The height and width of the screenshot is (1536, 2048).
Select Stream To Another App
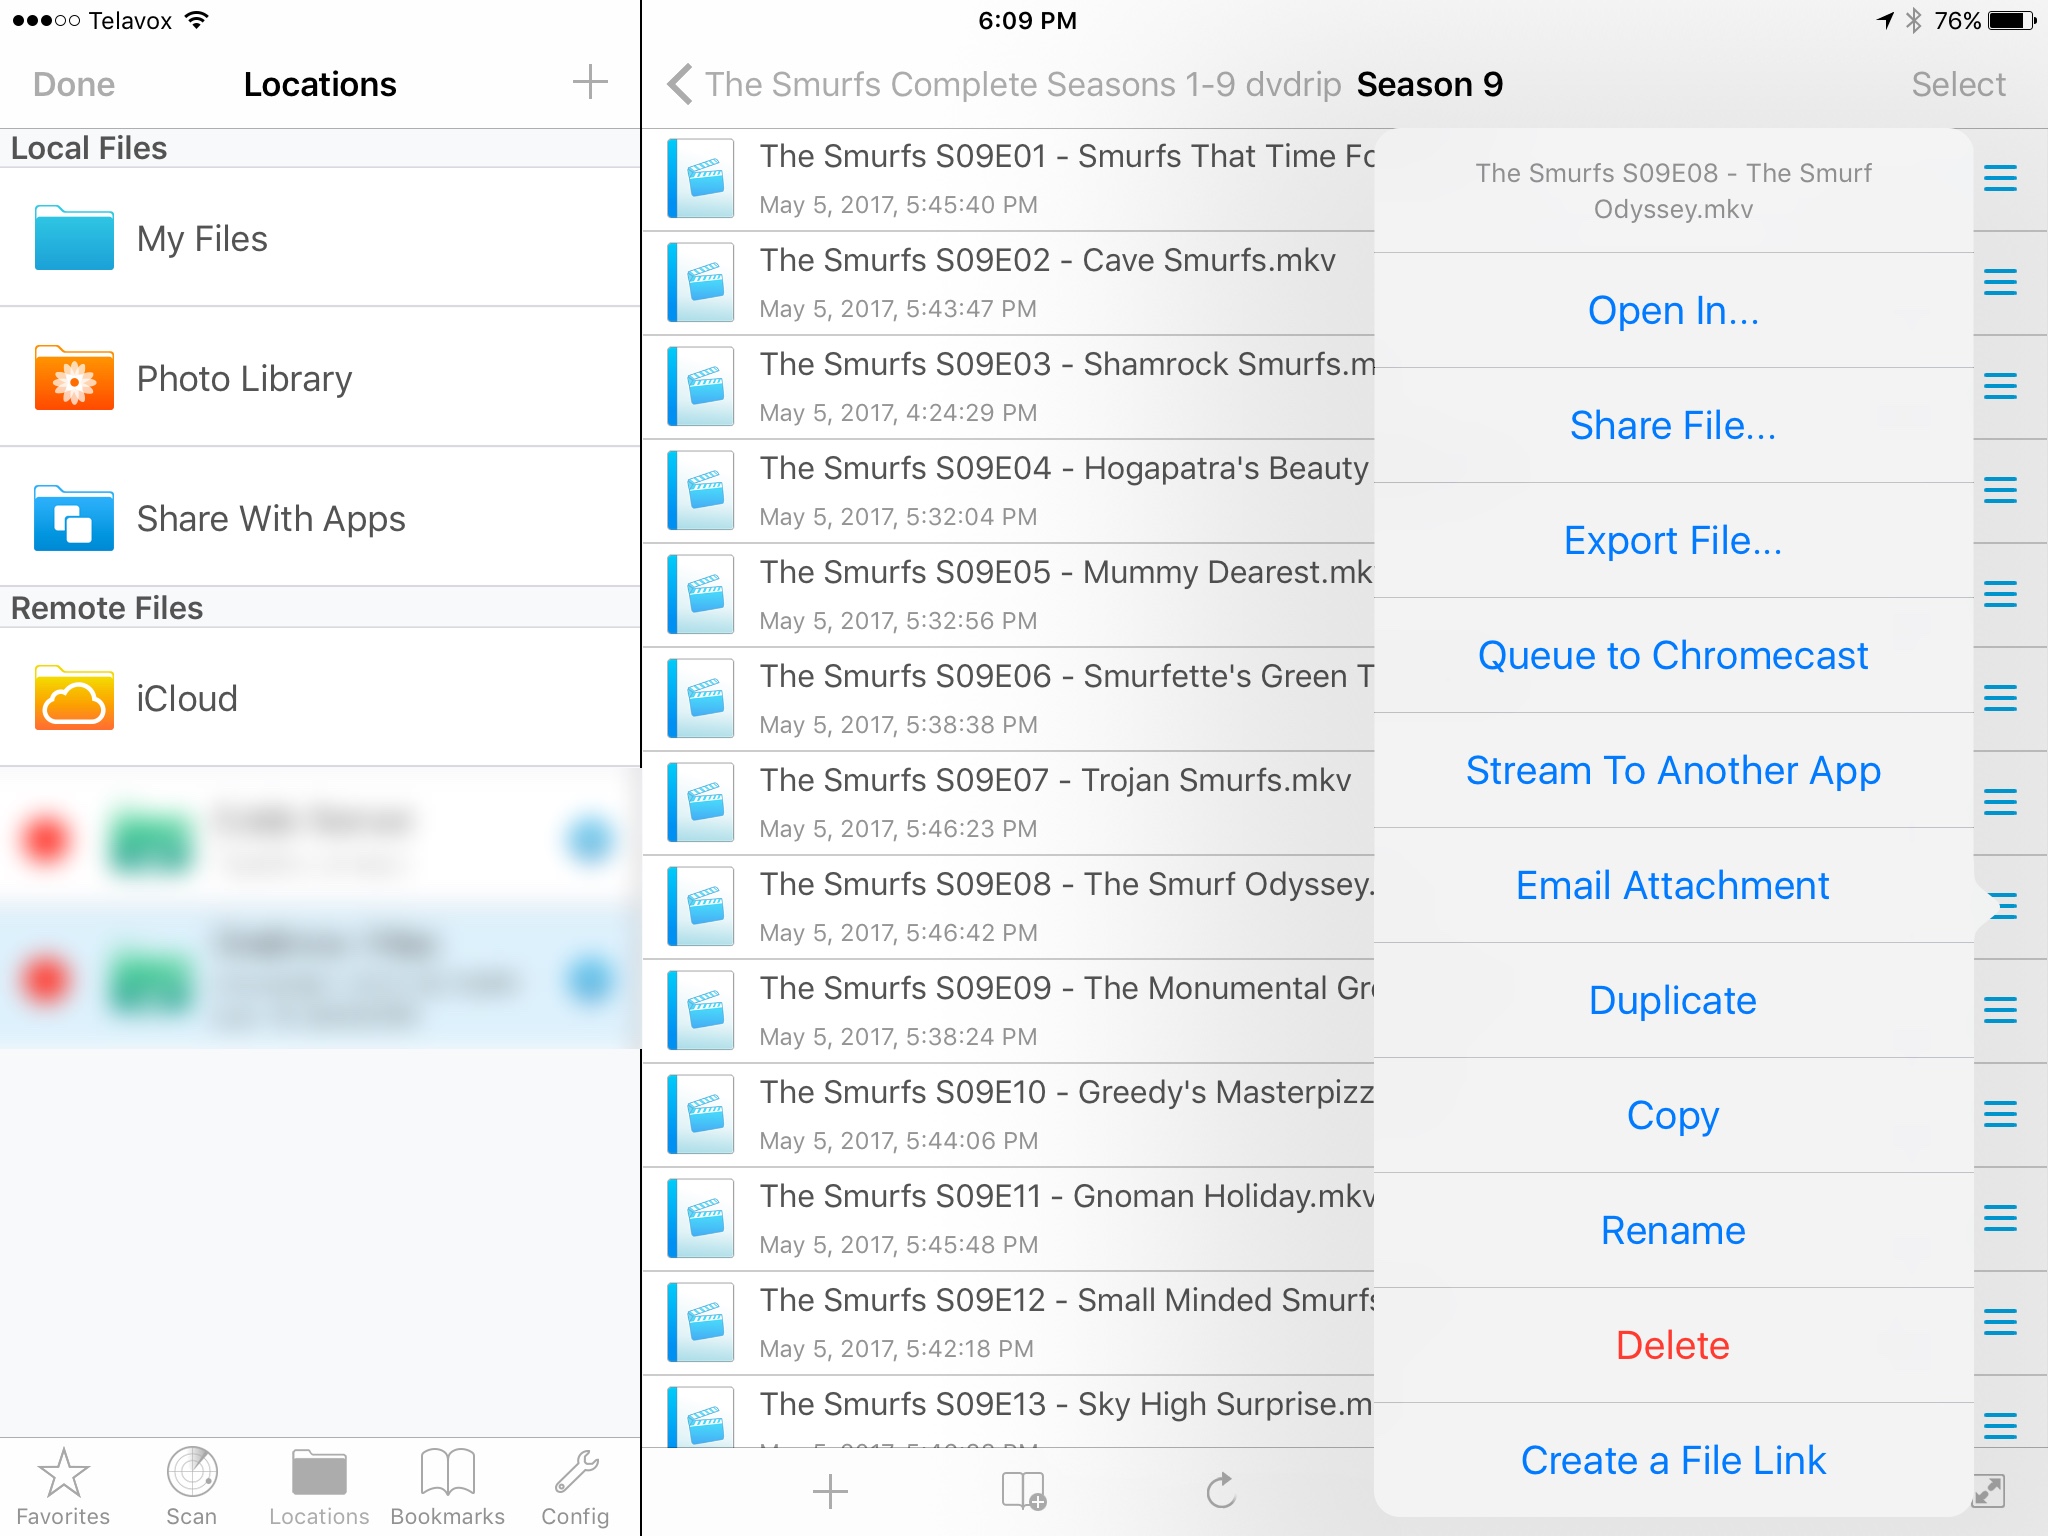pos(1673,771)
